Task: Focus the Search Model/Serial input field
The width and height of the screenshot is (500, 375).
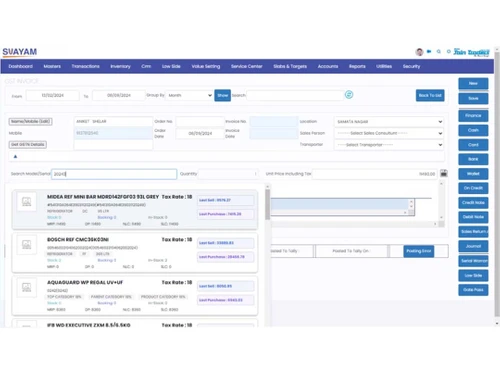Action: coord(114,174)
